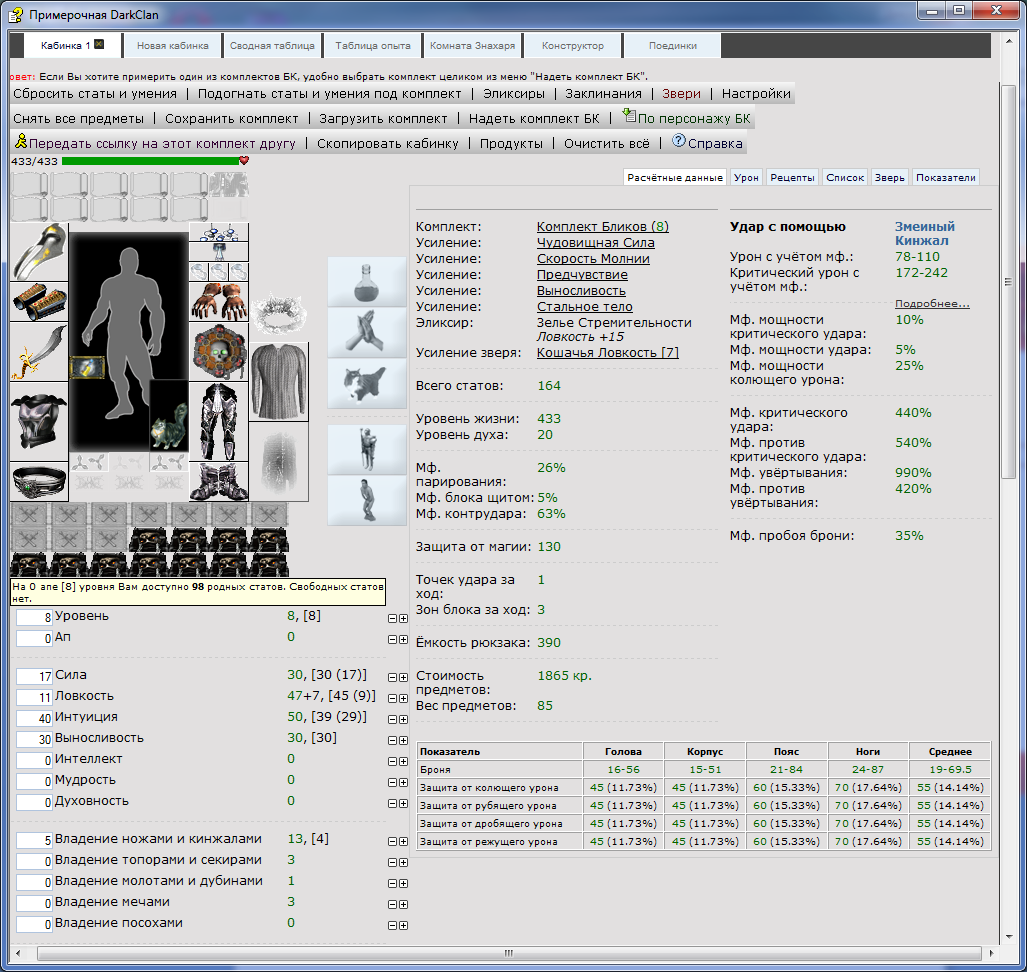
Task: Increase Уровень with plus button
Action: 403,618
